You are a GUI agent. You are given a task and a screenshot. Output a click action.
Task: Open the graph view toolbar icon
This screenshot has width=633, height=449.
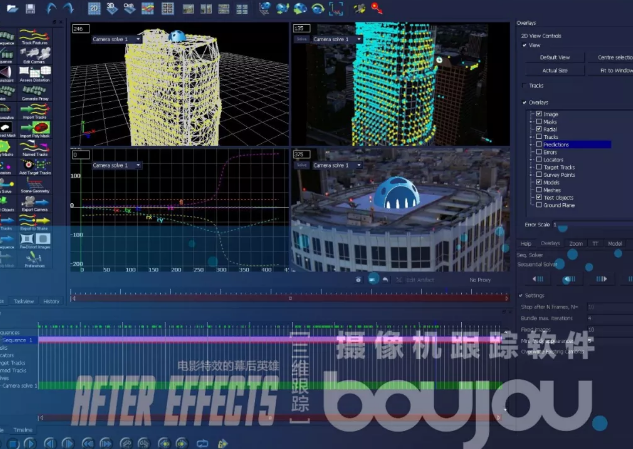coord(148,8)
